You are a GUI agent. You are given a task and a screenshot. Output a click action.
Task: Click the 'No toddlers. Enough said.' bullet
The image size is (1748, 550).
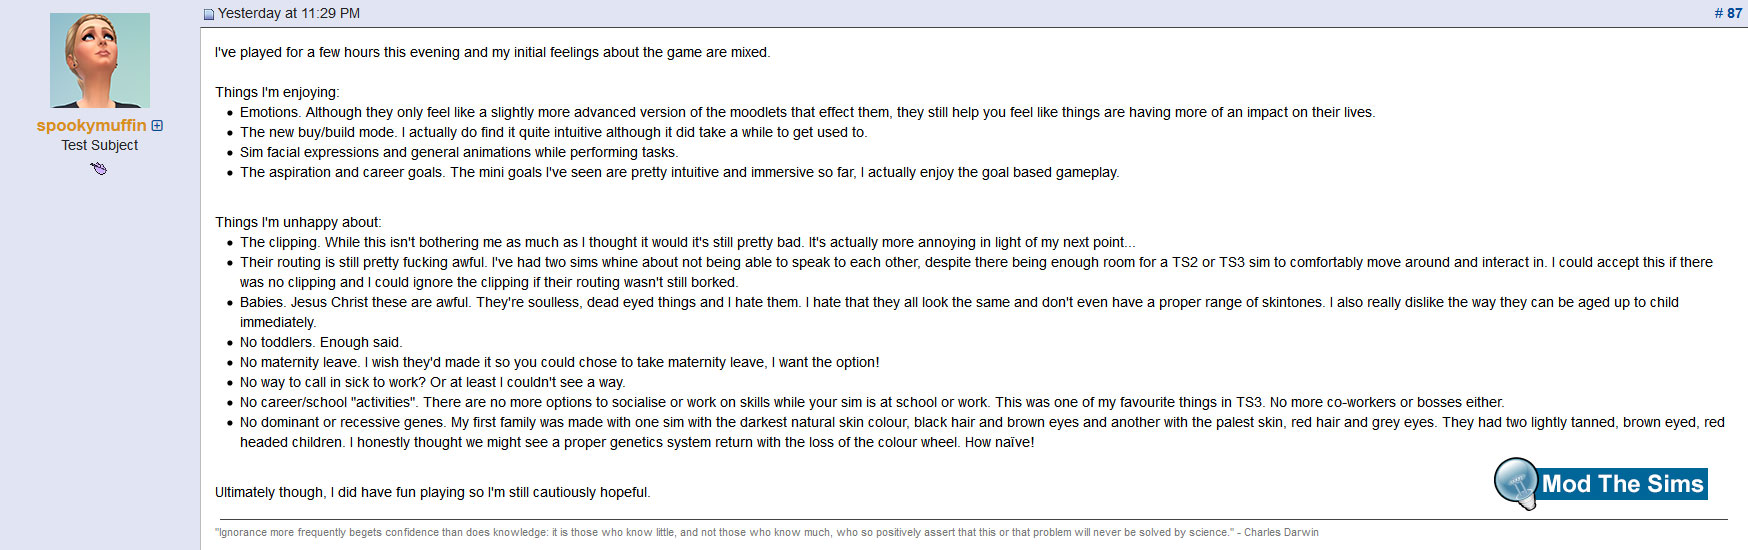click(x=321, y=342)
